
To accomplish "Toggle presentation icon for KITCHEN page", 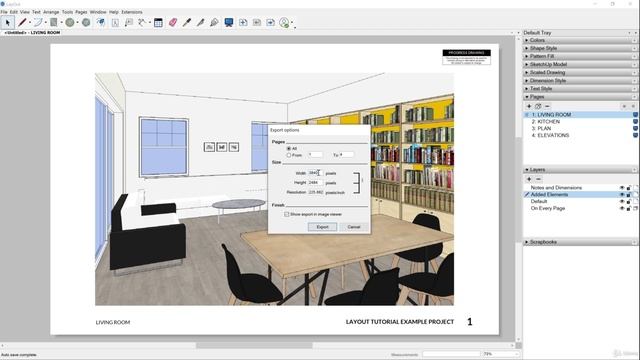I will 636,122.
